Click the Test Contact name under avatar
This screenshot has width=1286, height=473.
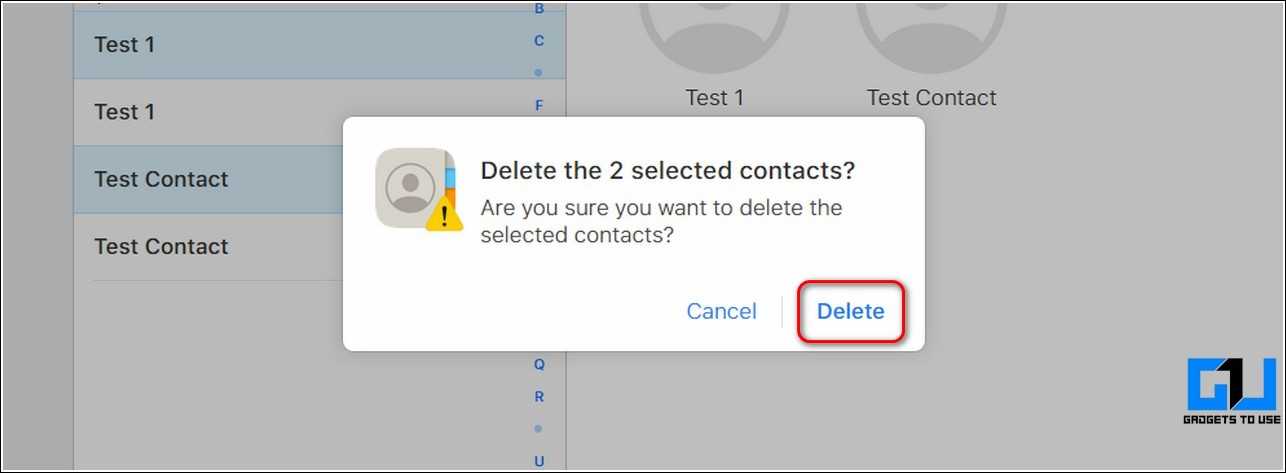click(x=931, y=98)
